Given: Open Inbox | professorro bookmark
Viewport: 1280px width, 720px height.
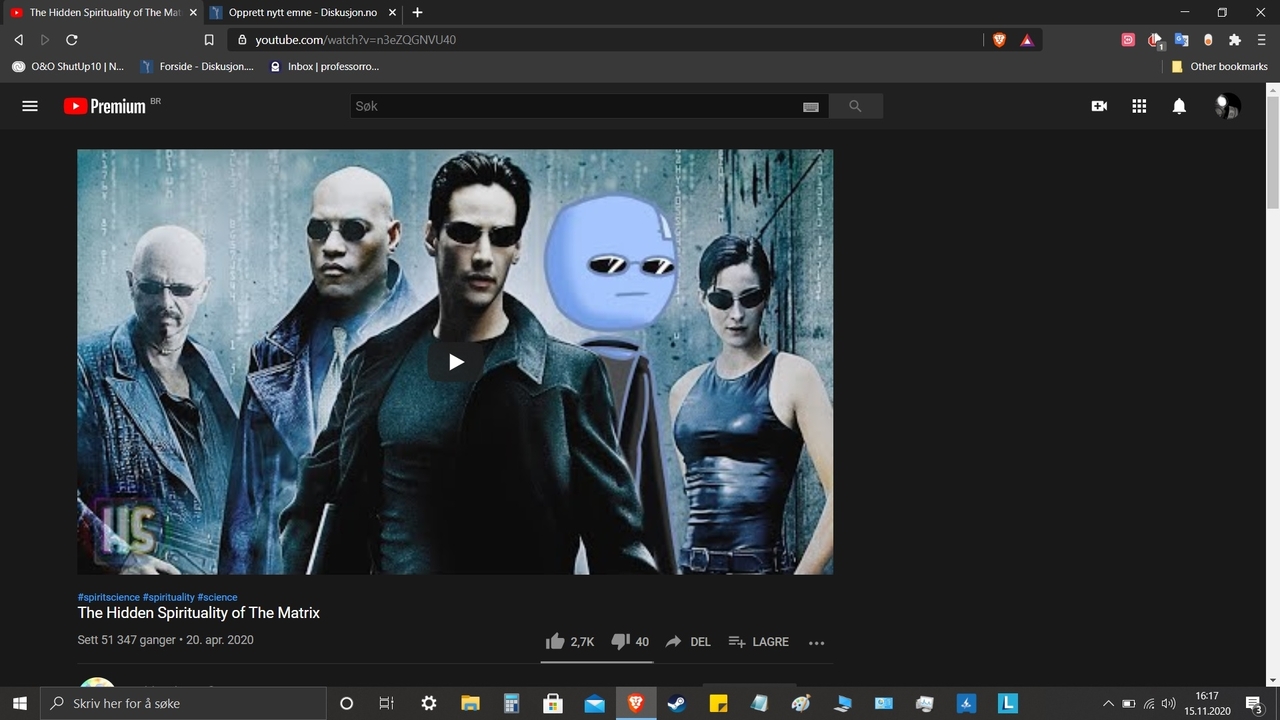Looking at the screenshot, I should pyautogui.click(x=325, y=66).
